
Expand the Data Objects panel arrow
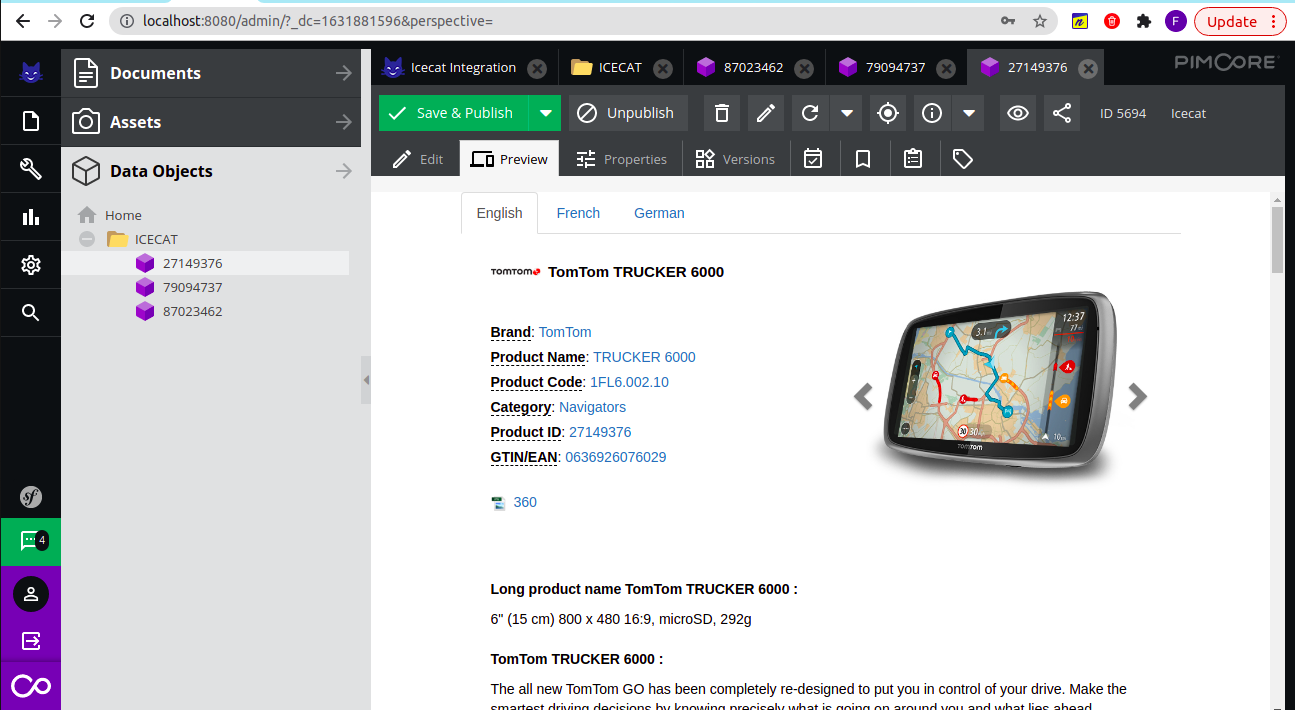pos(344,171)
